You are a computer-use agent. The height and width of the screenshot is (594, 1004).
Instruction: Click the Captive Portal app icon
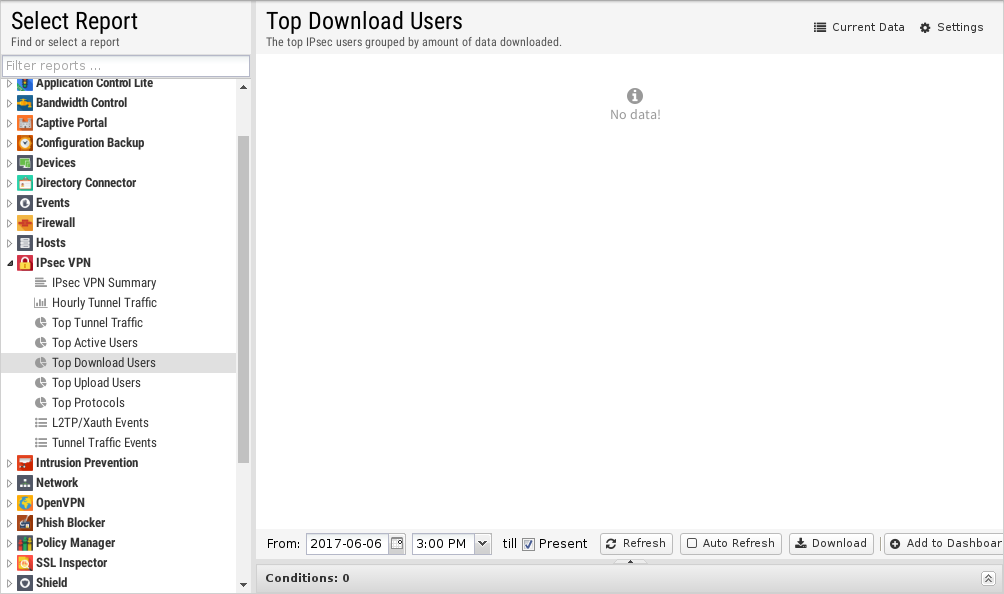tap(25, 123)
